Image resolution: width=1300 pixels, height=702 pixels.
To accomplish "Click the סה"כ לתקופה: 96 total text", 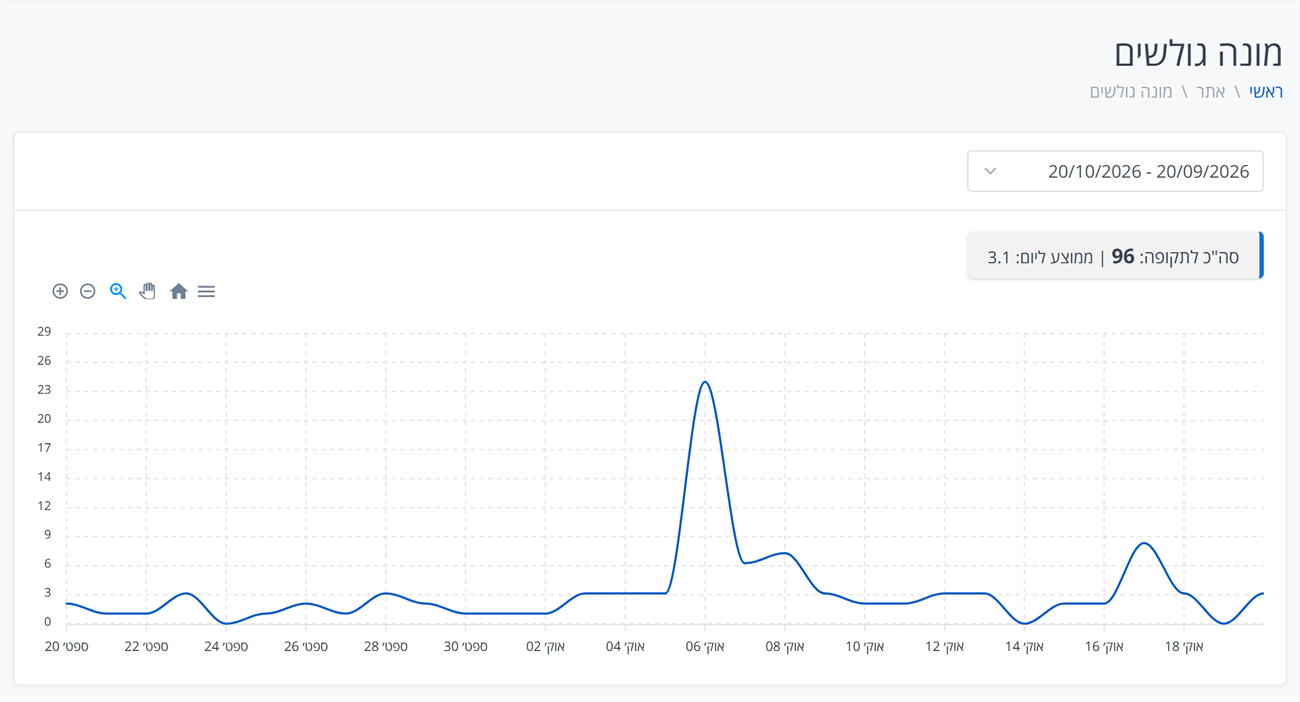I will pos(1175,257).
